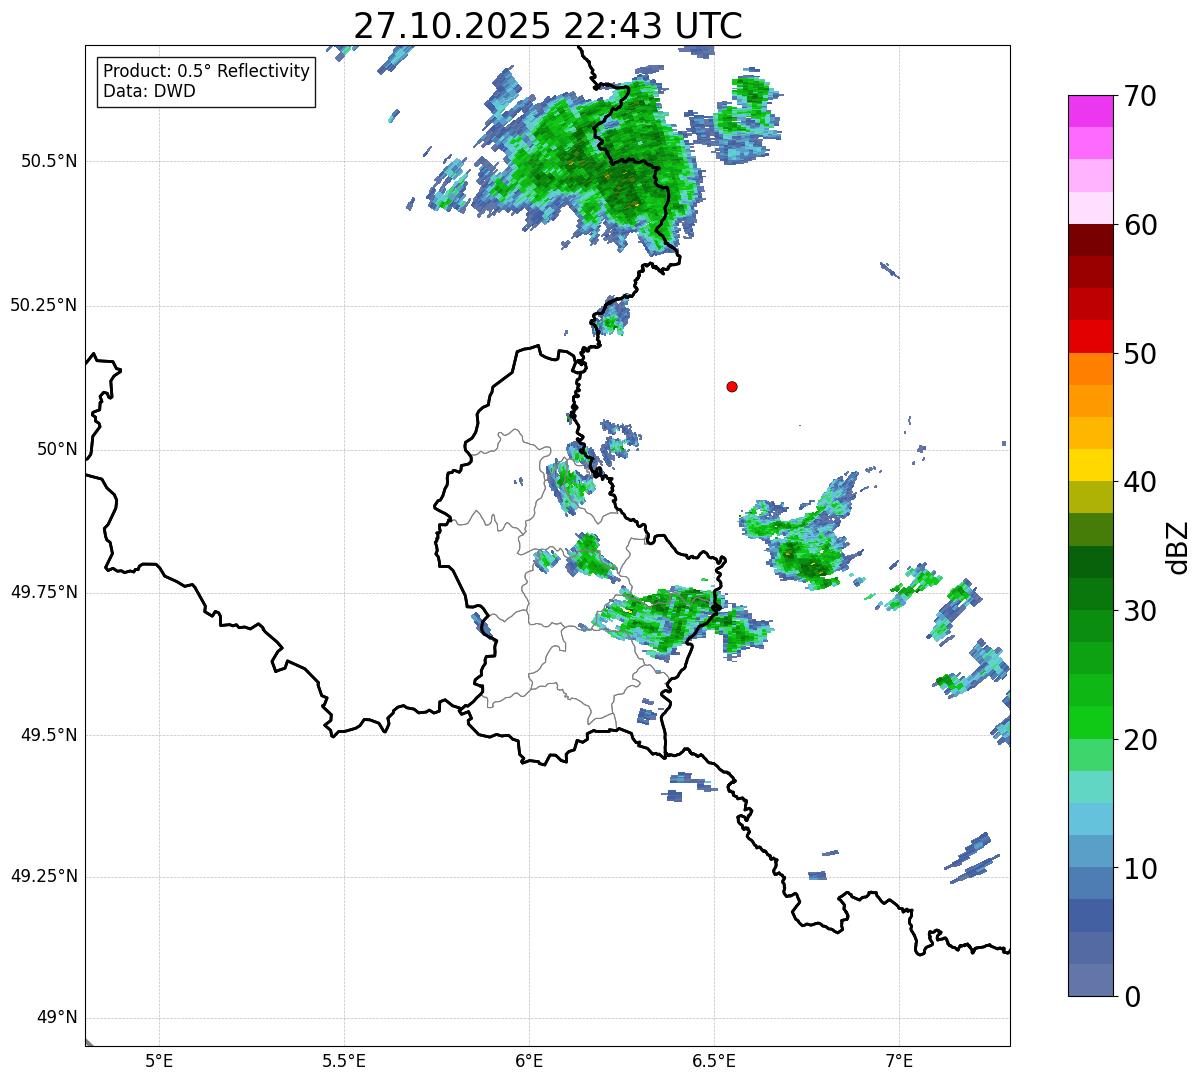This screenshot has width=1202, height=1081.
Task: Click the magenta top colorbar segment
Action: coord(1090,111)
